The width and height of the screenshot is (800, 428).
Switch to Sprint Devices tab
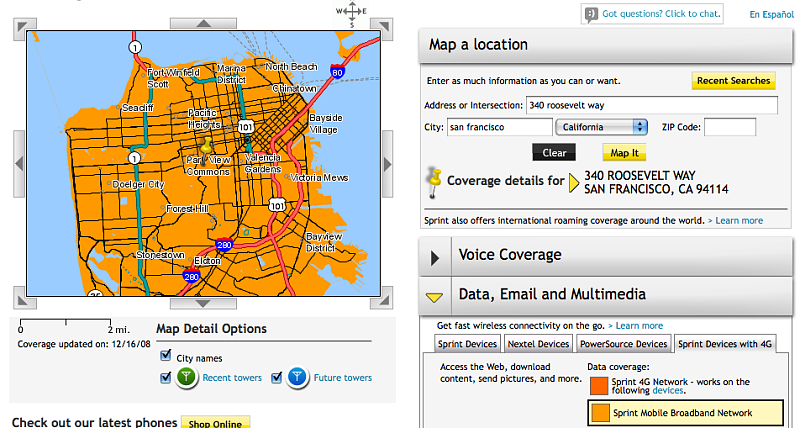click(467, 344)
